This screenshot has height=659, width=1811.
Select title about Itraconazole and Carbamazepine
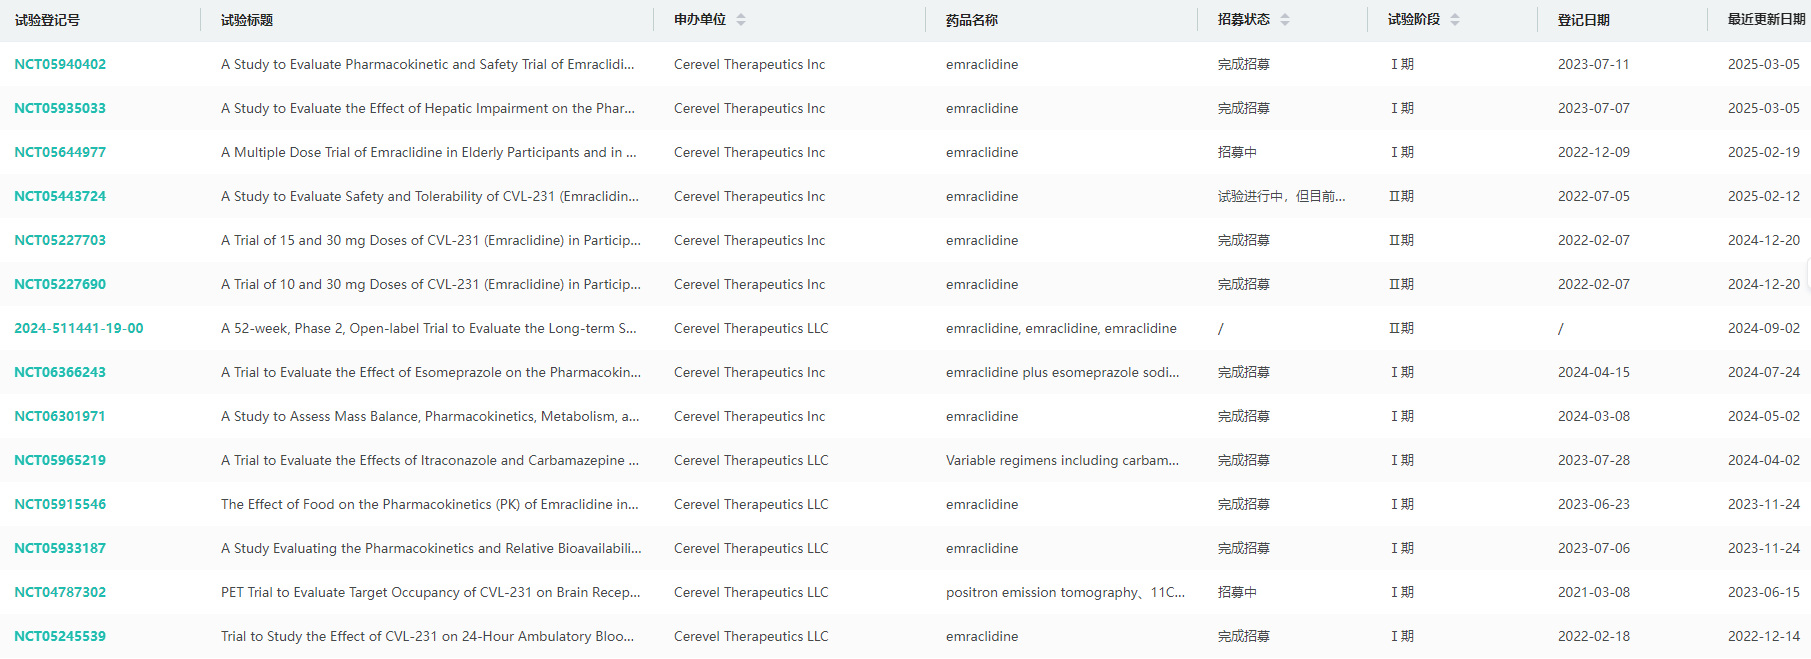coord(430,460)
